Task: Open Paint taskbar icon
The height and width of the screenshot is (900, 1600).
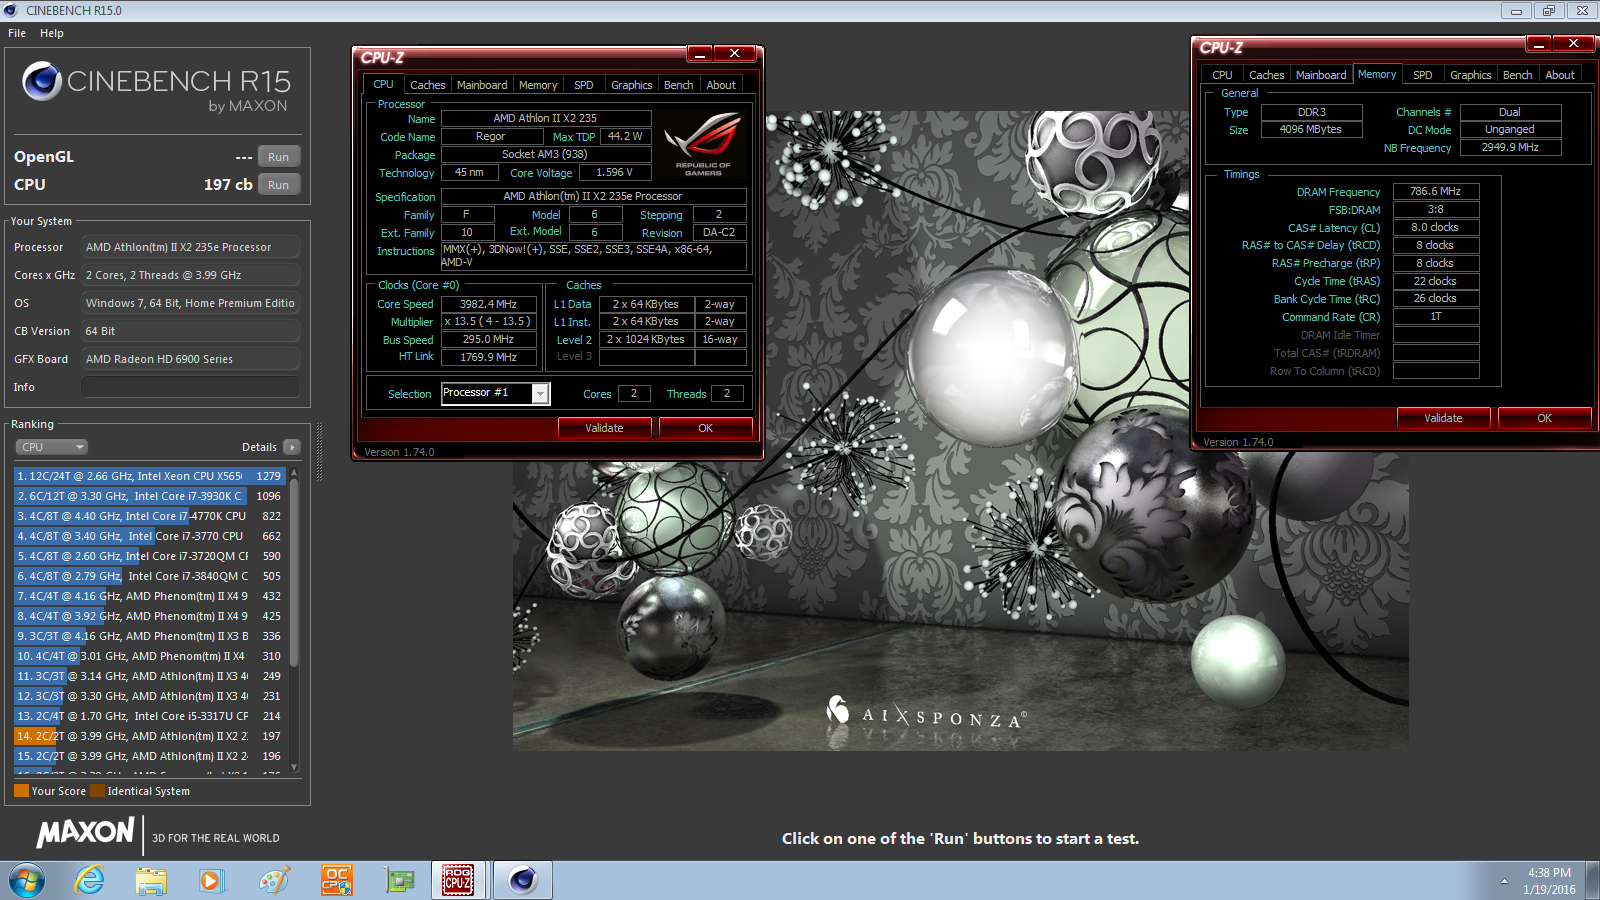Action: point(273,881)
